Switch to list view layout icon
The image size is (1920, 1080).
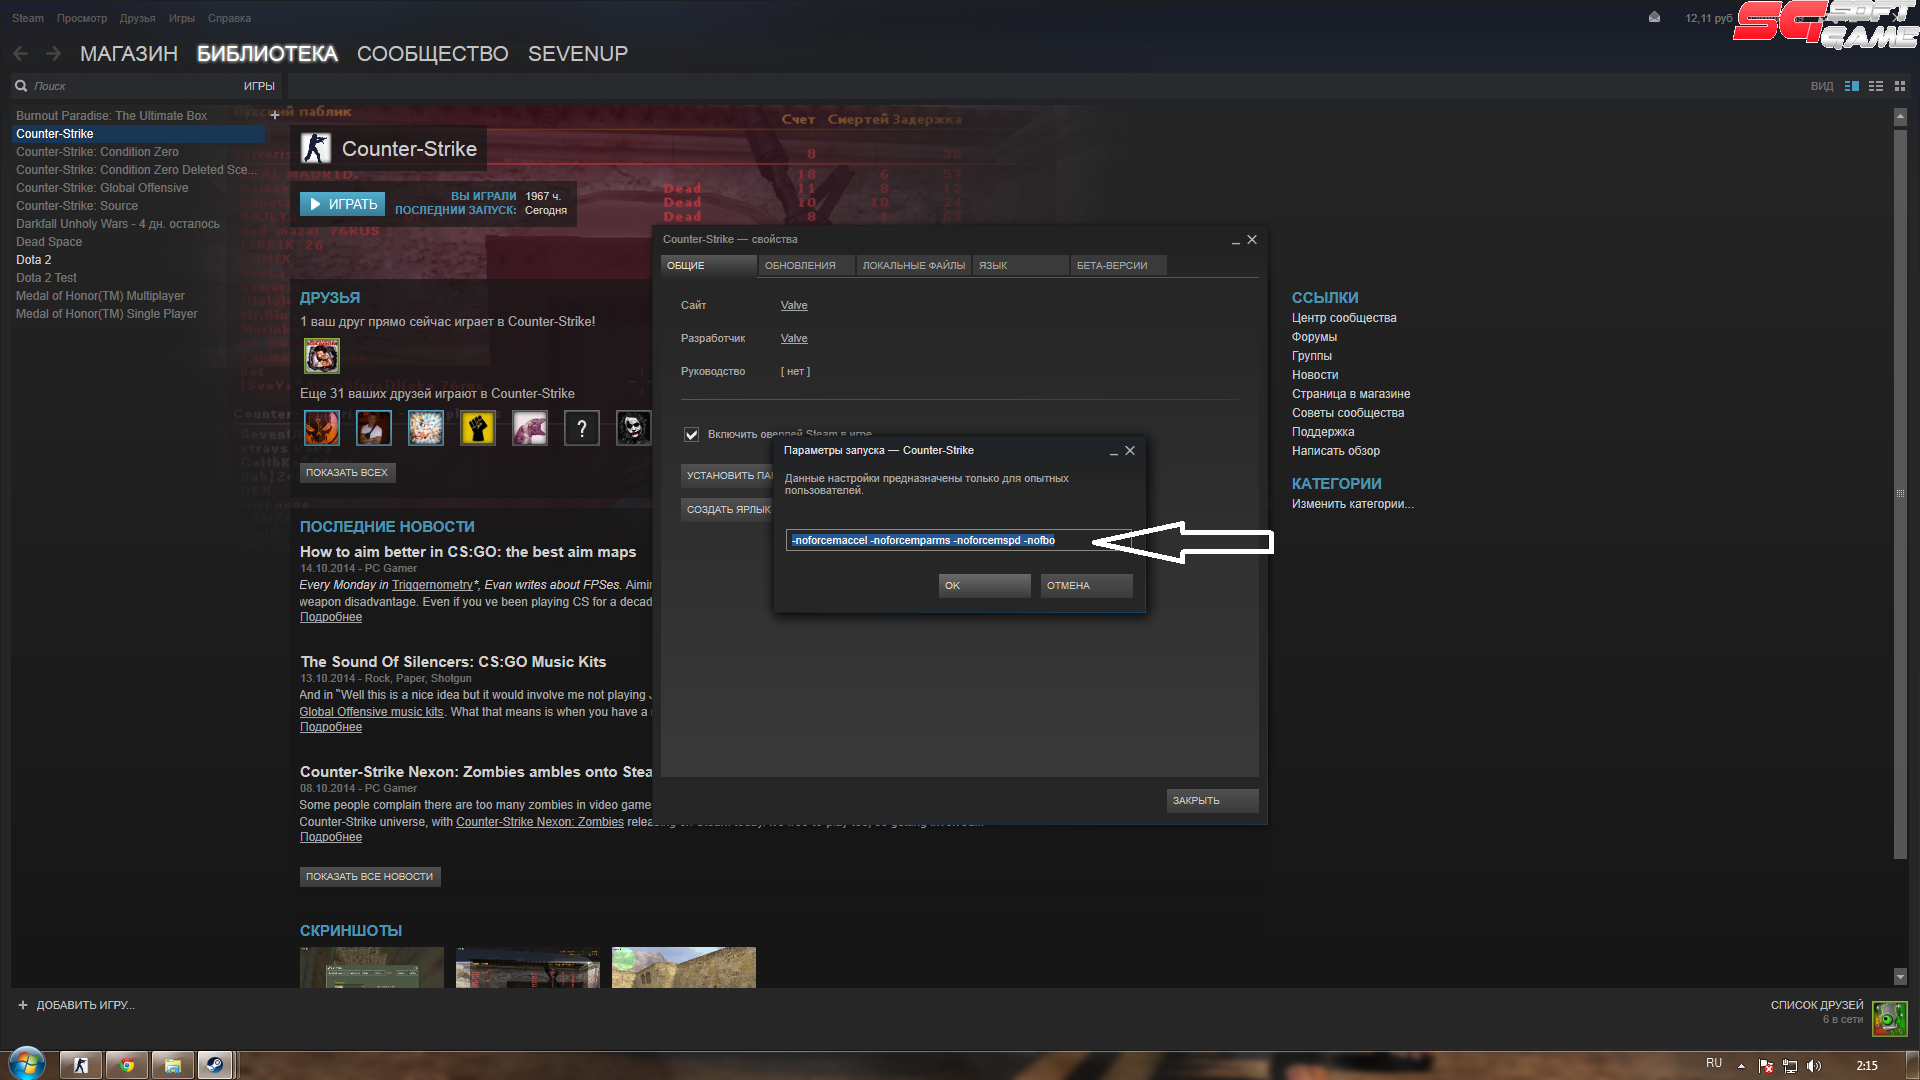click(x=1876, y=86)
